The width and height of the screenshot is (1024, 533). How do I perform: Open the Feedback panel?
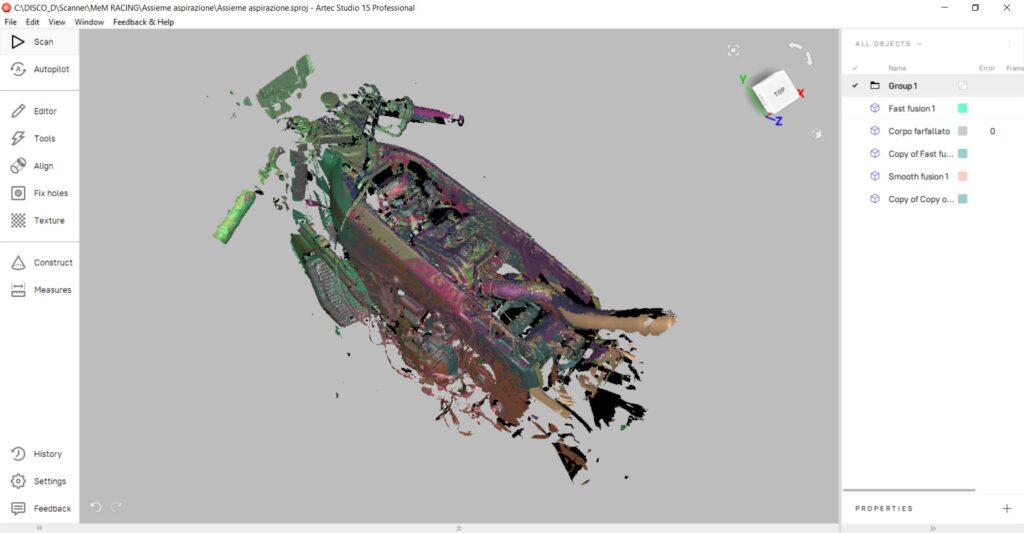click(39, 509)
